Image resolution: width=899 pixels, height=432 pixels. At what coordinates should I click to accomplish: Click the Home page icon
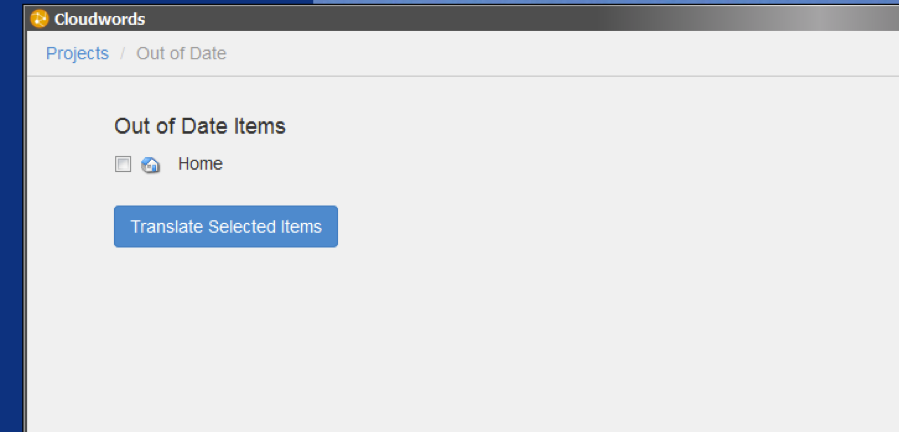(x=151, y=165)
